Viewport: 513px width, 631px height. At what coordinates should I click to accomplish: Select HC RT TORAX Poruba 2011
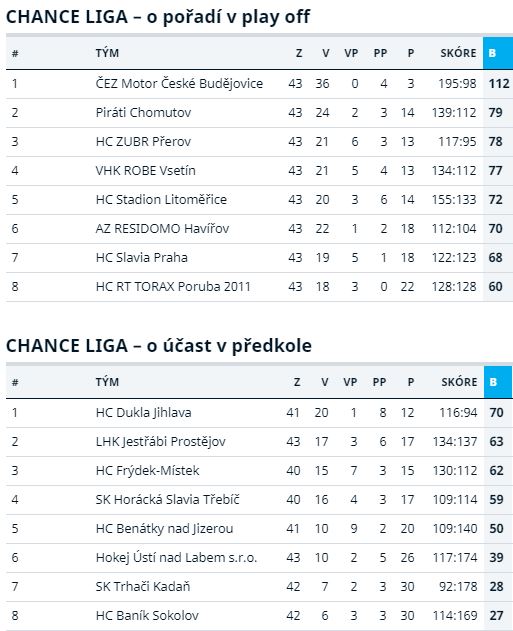point(173,287)
